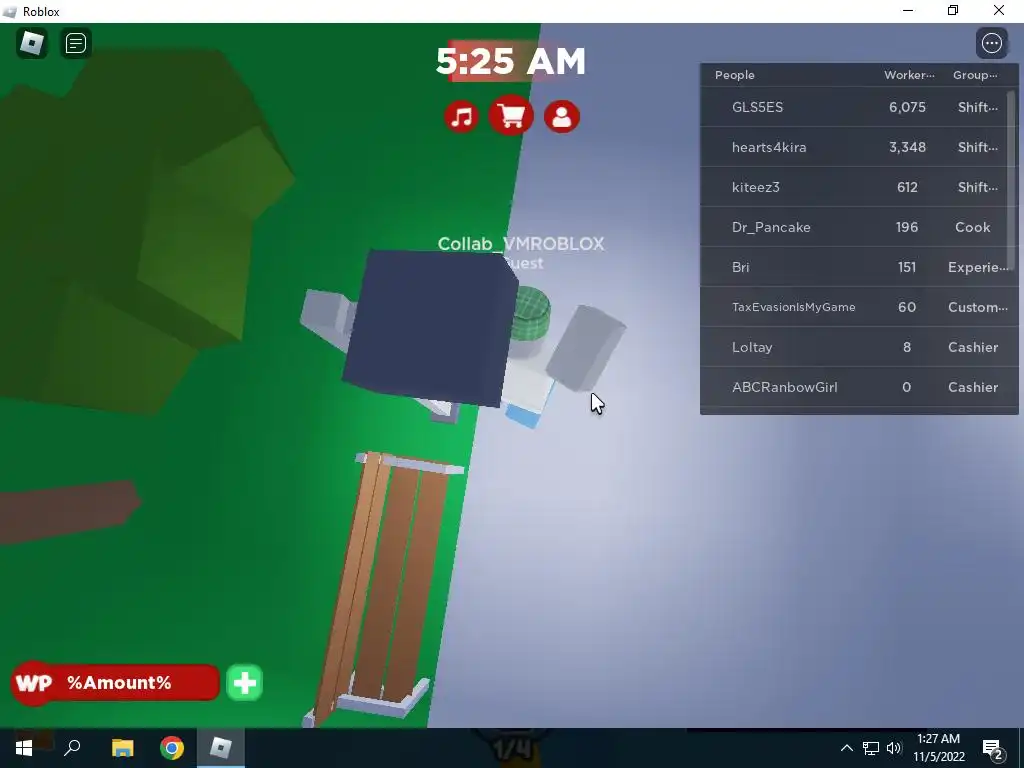Click the 5:25 AM game clock
Viewport: 1024px width, 768px height.
(511, 61)
